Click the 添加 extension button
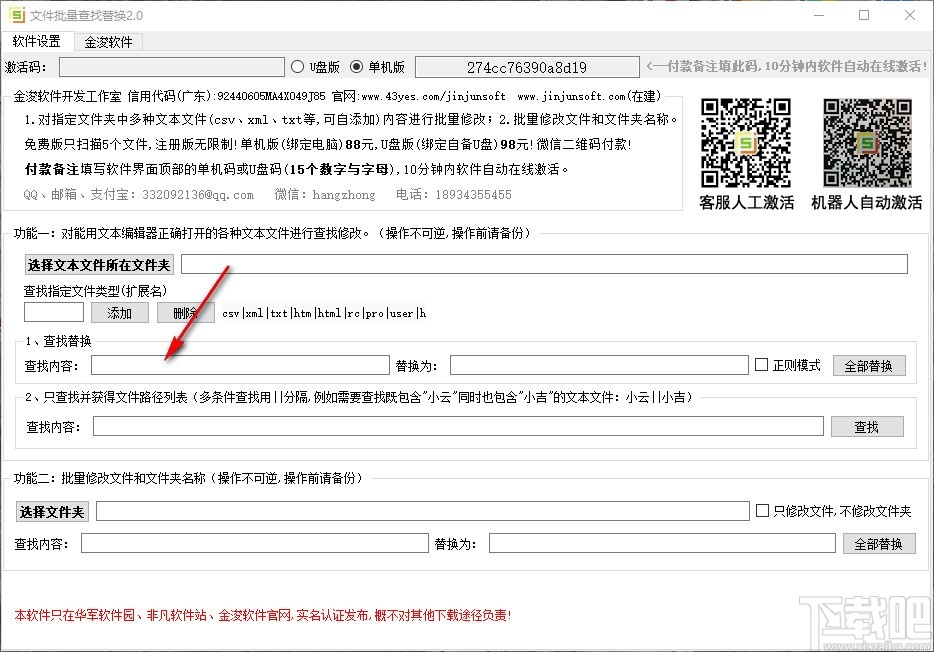Image resolution: width=934 pixels, height=652 pixels. click(120, 313)
